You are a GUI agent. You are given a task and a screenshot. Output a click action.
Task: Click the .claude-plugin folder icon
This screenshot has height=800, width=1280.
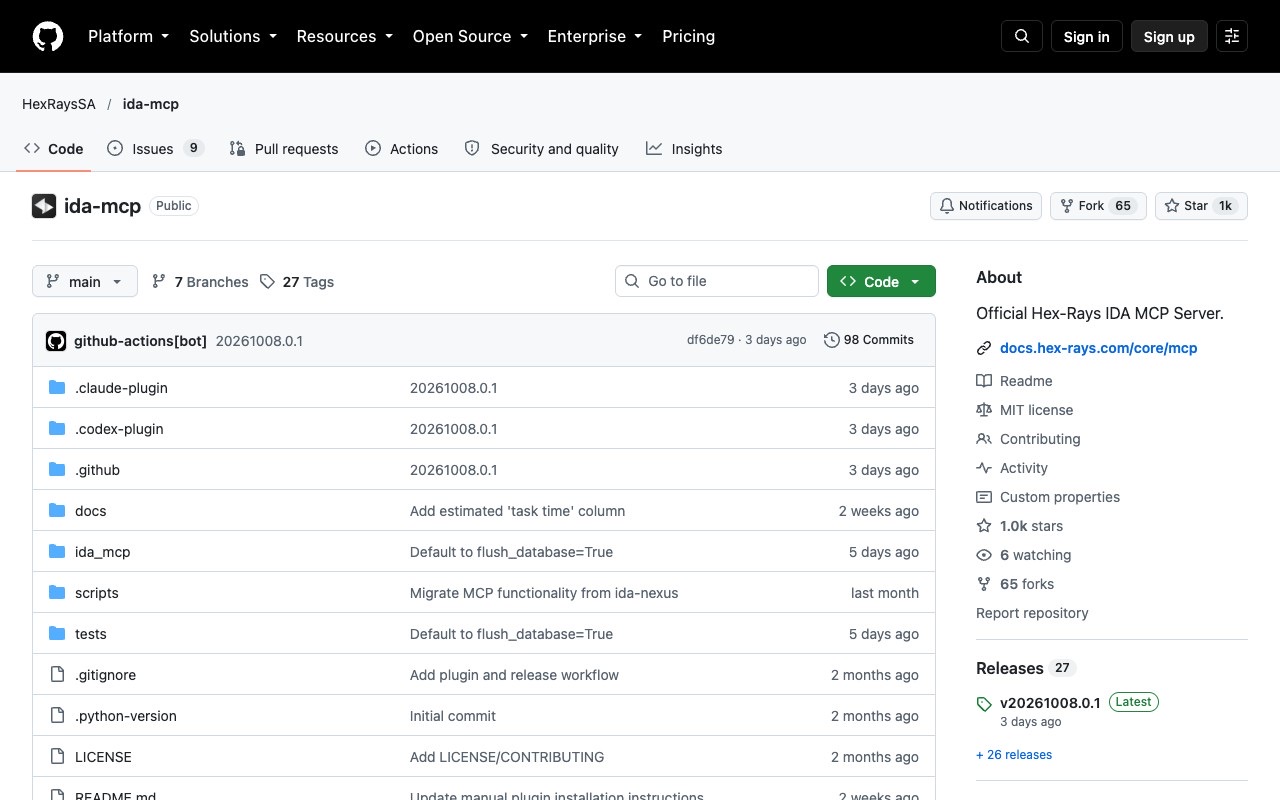[57, 388]
